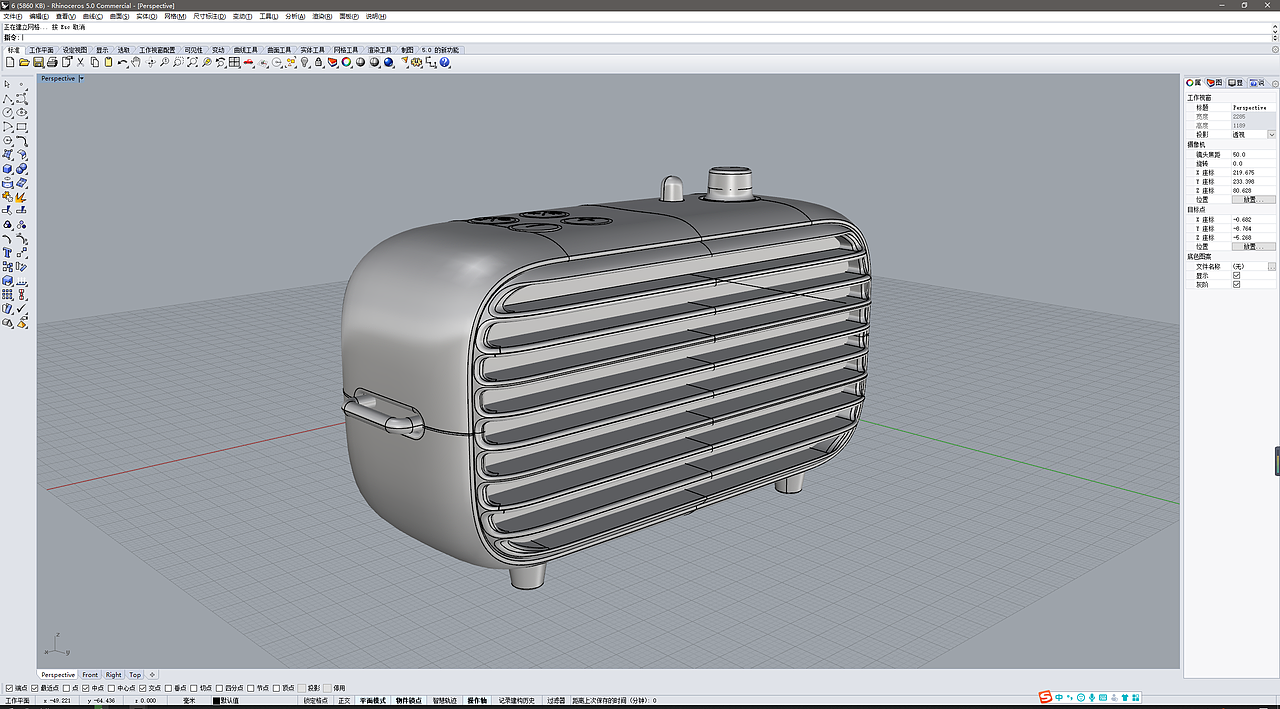Click the 毫米 units cell in status bar

click(188, 700)
